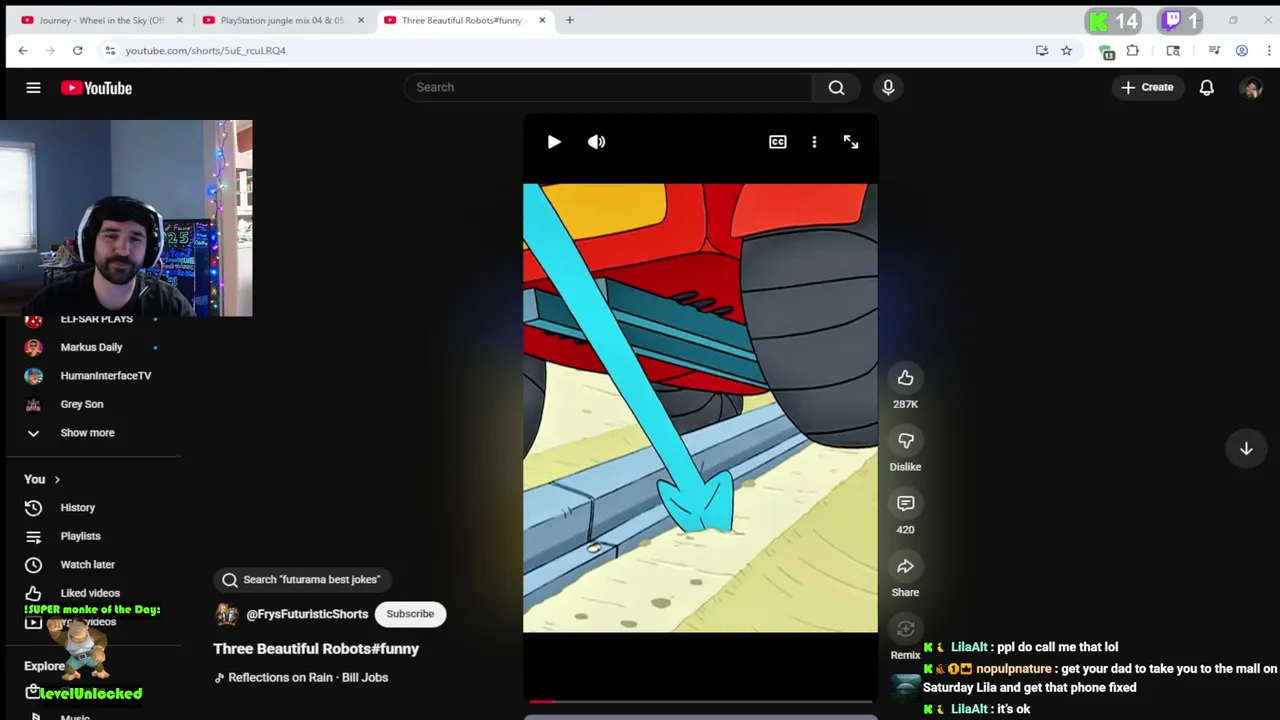Click the site info icon by the URL

tap(110, 50)
